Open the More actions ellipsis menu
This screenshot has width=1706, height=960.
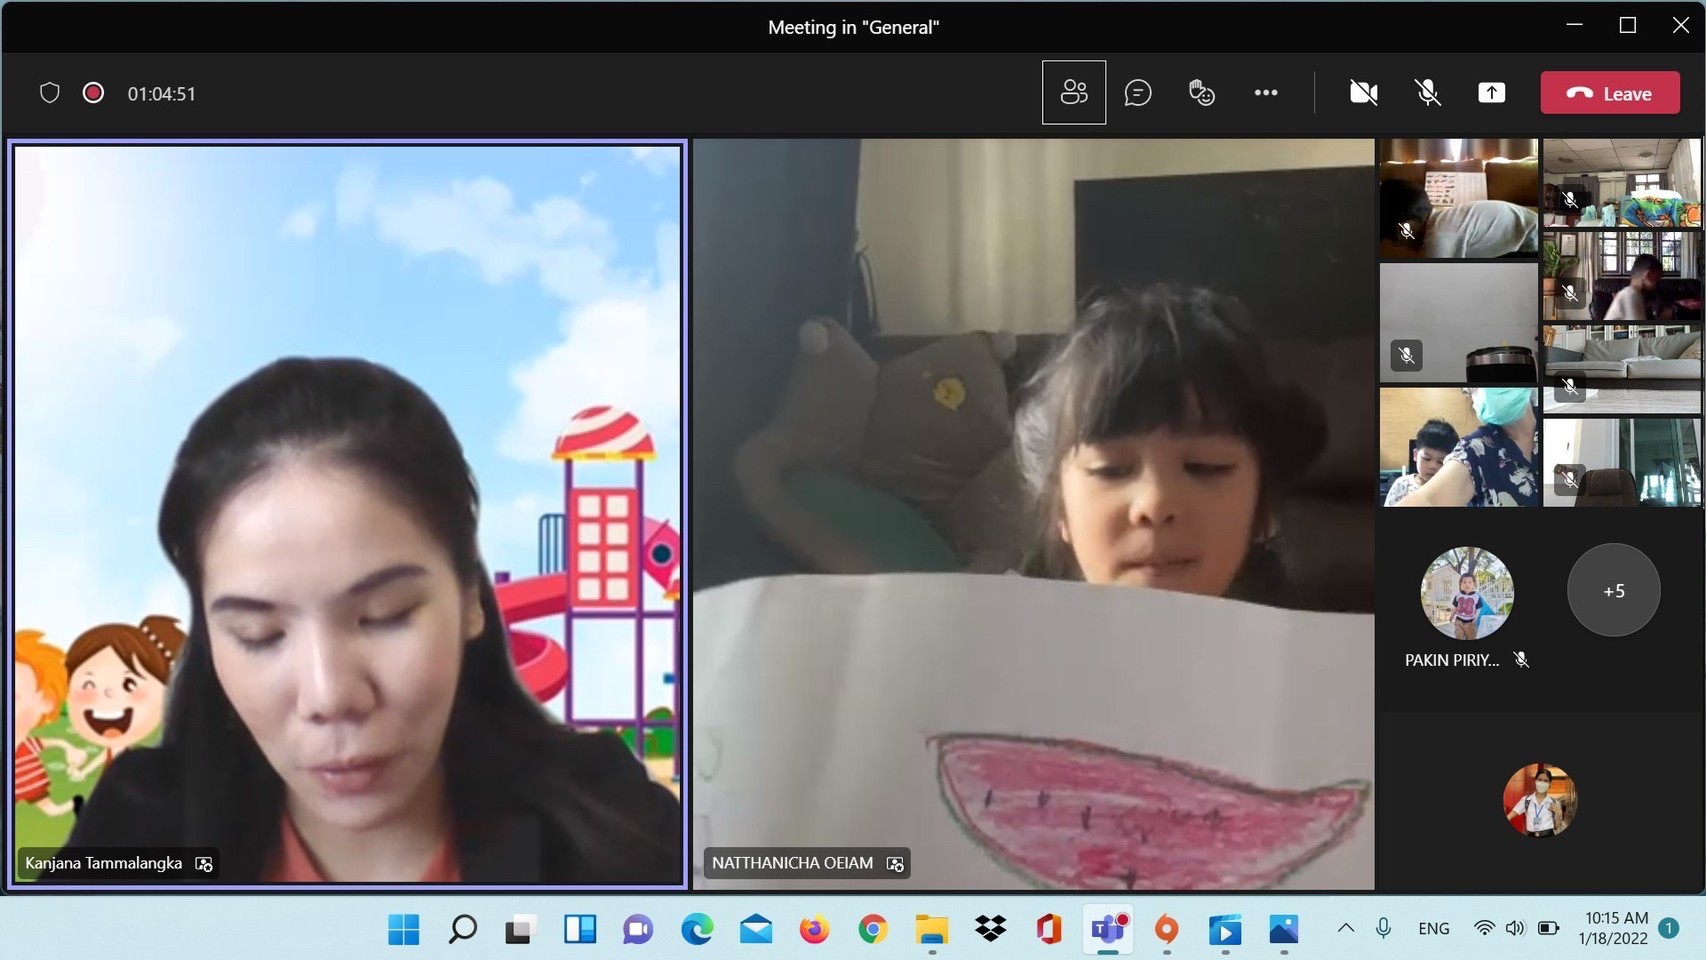click(x=1265, y=93)
